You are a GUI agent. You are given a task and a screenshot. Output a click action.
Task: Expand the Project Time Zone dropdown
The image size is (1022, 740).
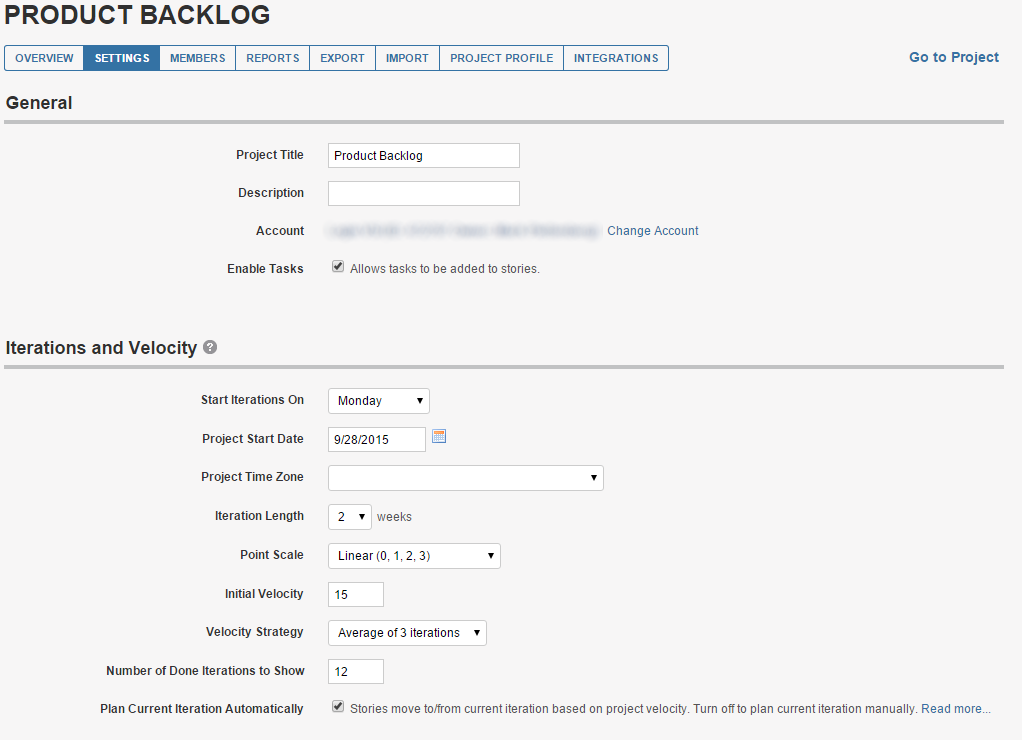coord(465,478)
